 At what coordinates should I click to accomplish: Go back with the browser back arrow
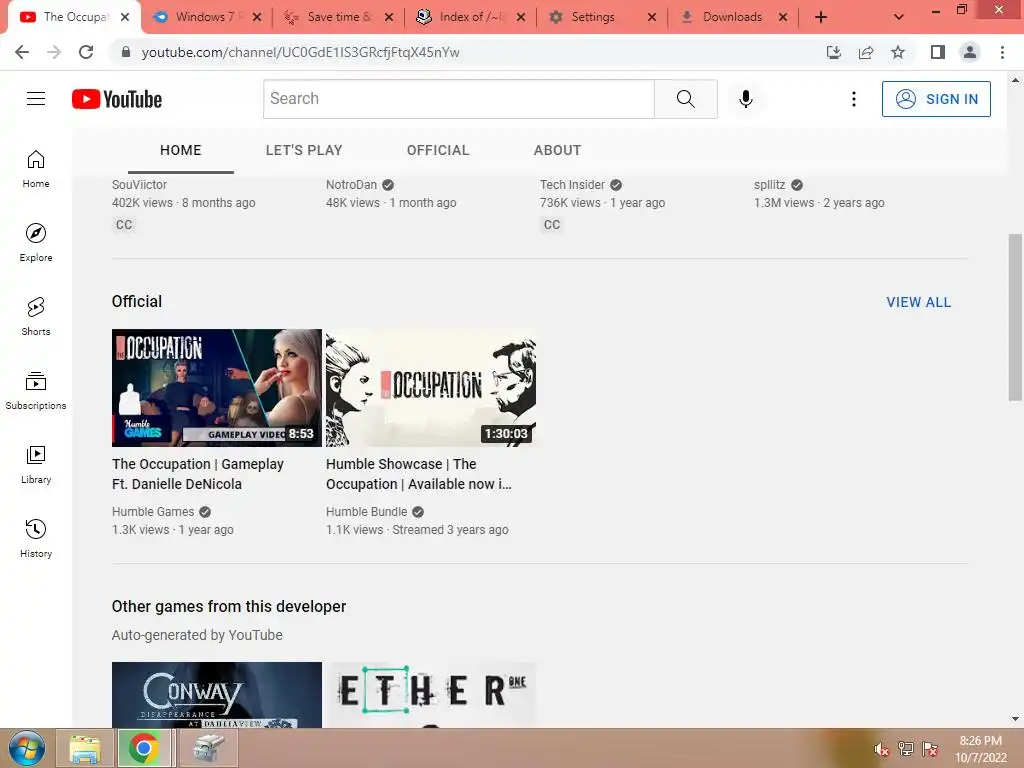pyautogui.click(x=22, y=52)
